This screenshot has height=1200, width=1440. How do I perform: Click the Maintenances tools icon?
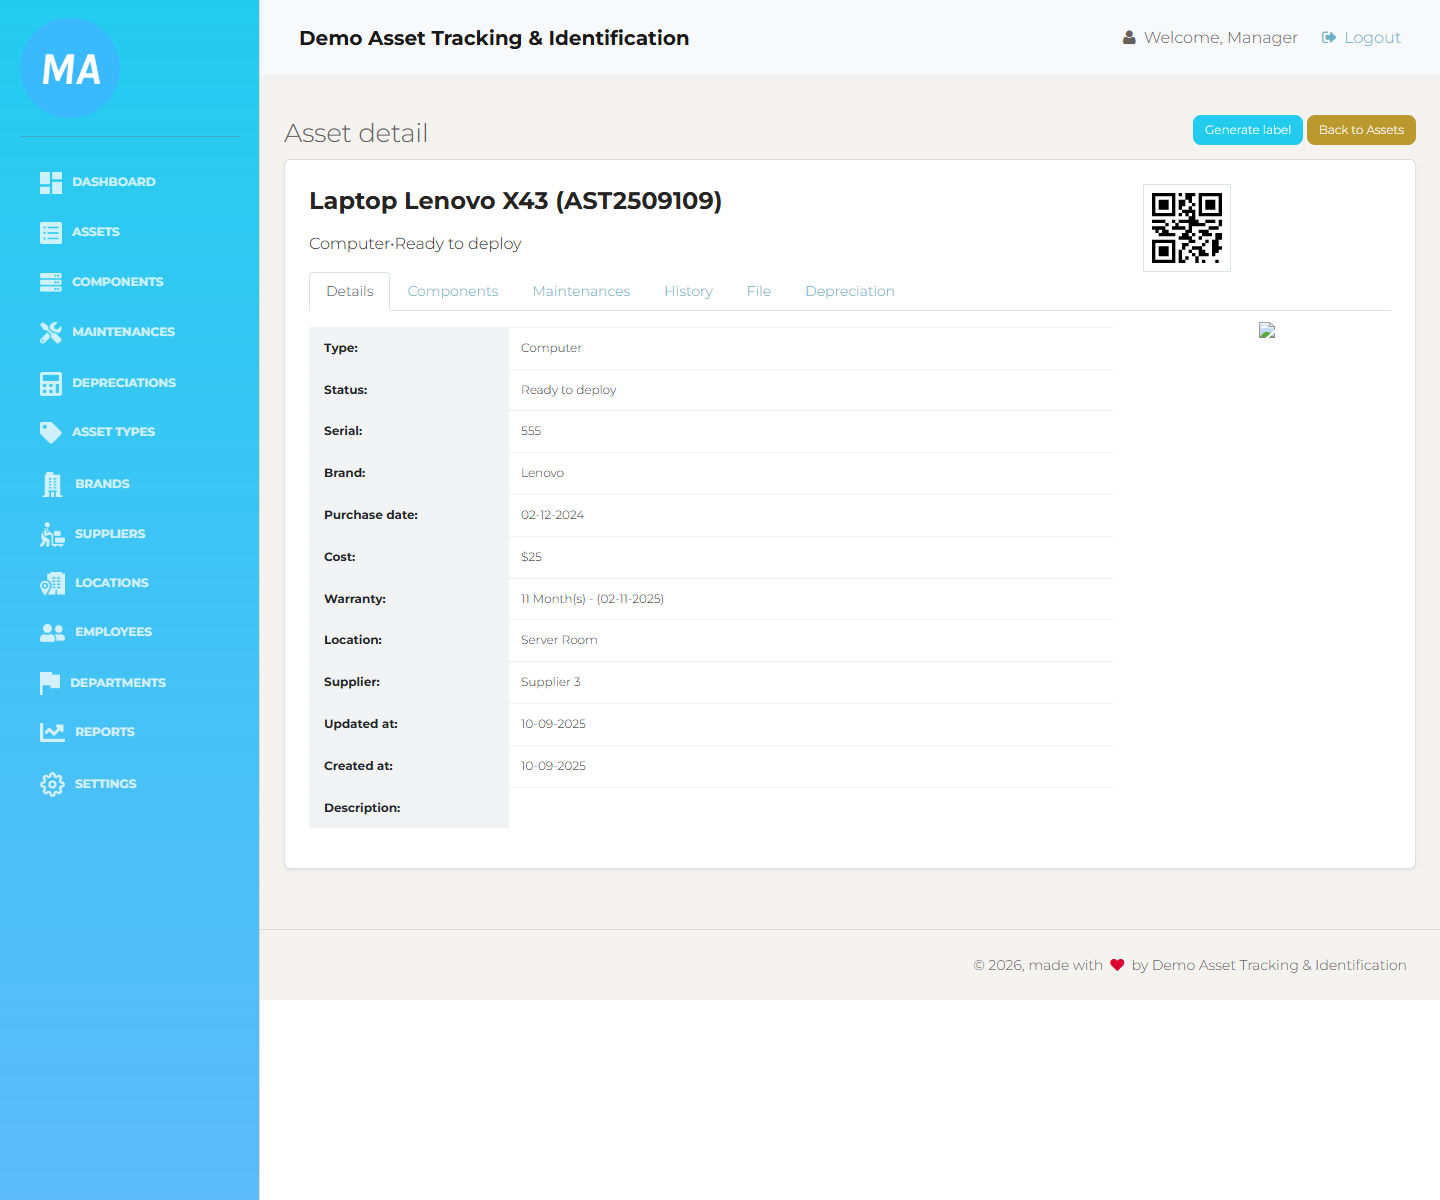coord(51,332)
